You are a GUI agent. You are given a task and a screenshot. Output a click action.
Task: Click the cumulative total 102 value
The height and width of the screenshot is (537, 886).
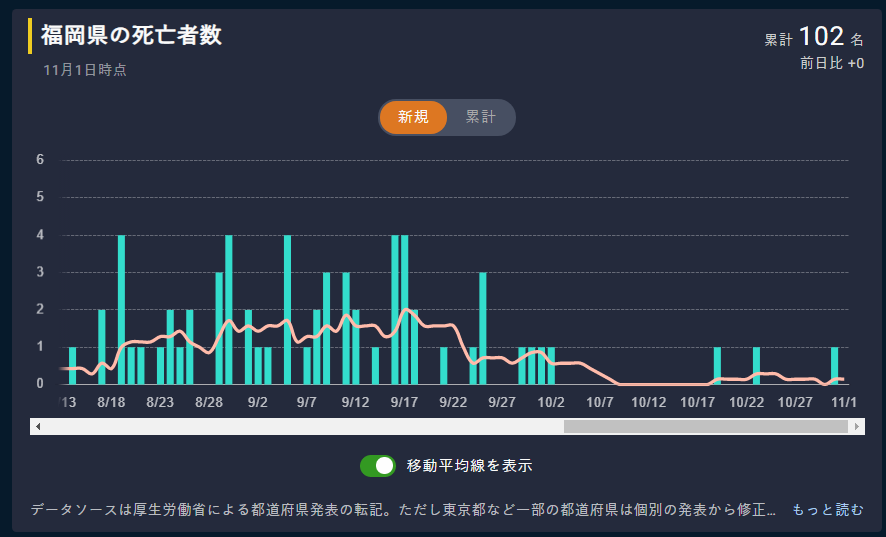click(822, 36)
